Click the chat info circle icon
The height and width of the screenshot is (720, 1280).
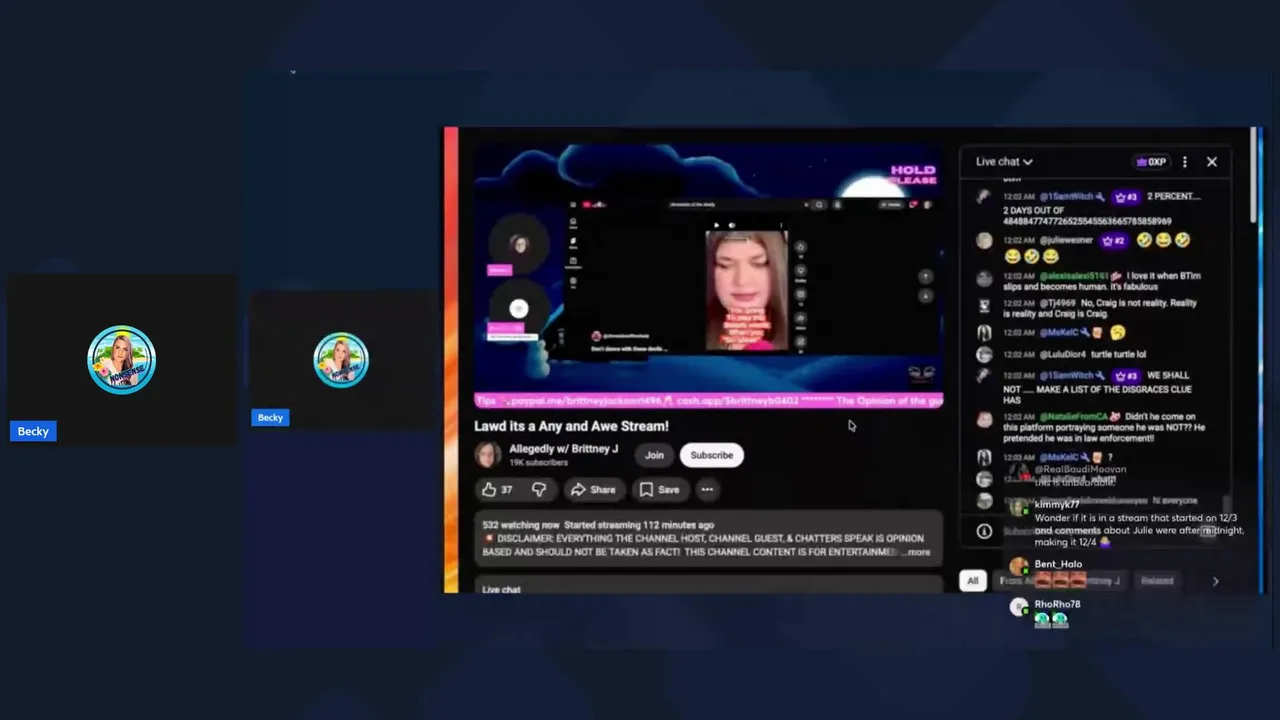pyautogui.click(x=984, y=532)
